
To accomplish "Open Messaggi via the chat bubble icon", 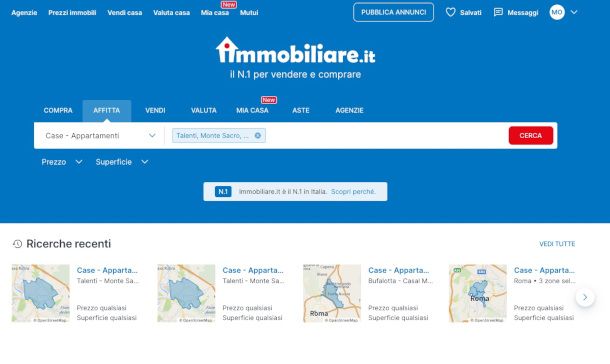I will pyautogui.click(x=498, y=12).
